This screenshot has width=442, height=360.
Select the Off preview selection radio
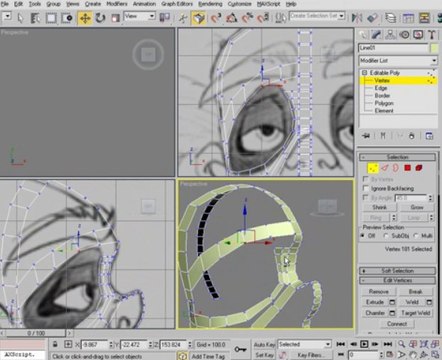coord(363,236)
